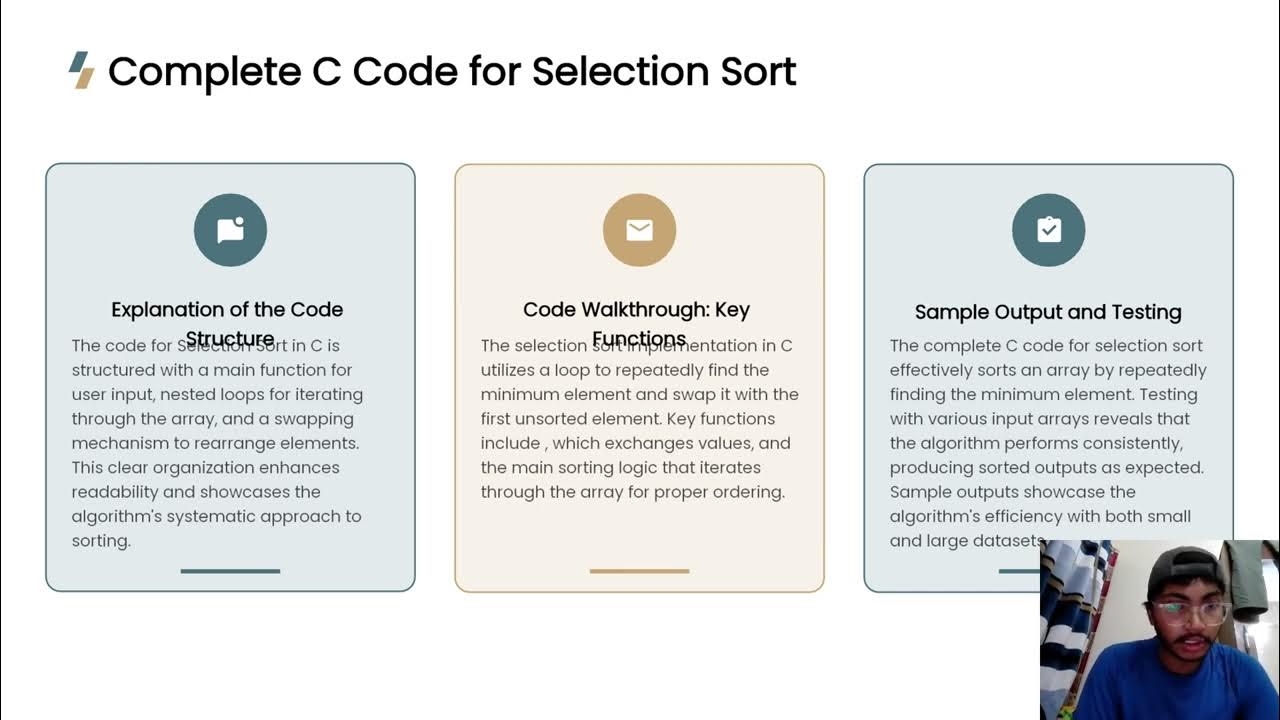Viewport: 1280px width, 720px height.
Task: Click 'Code Walkthrough: Key Functions' heading
Action: tap(636, 310)
